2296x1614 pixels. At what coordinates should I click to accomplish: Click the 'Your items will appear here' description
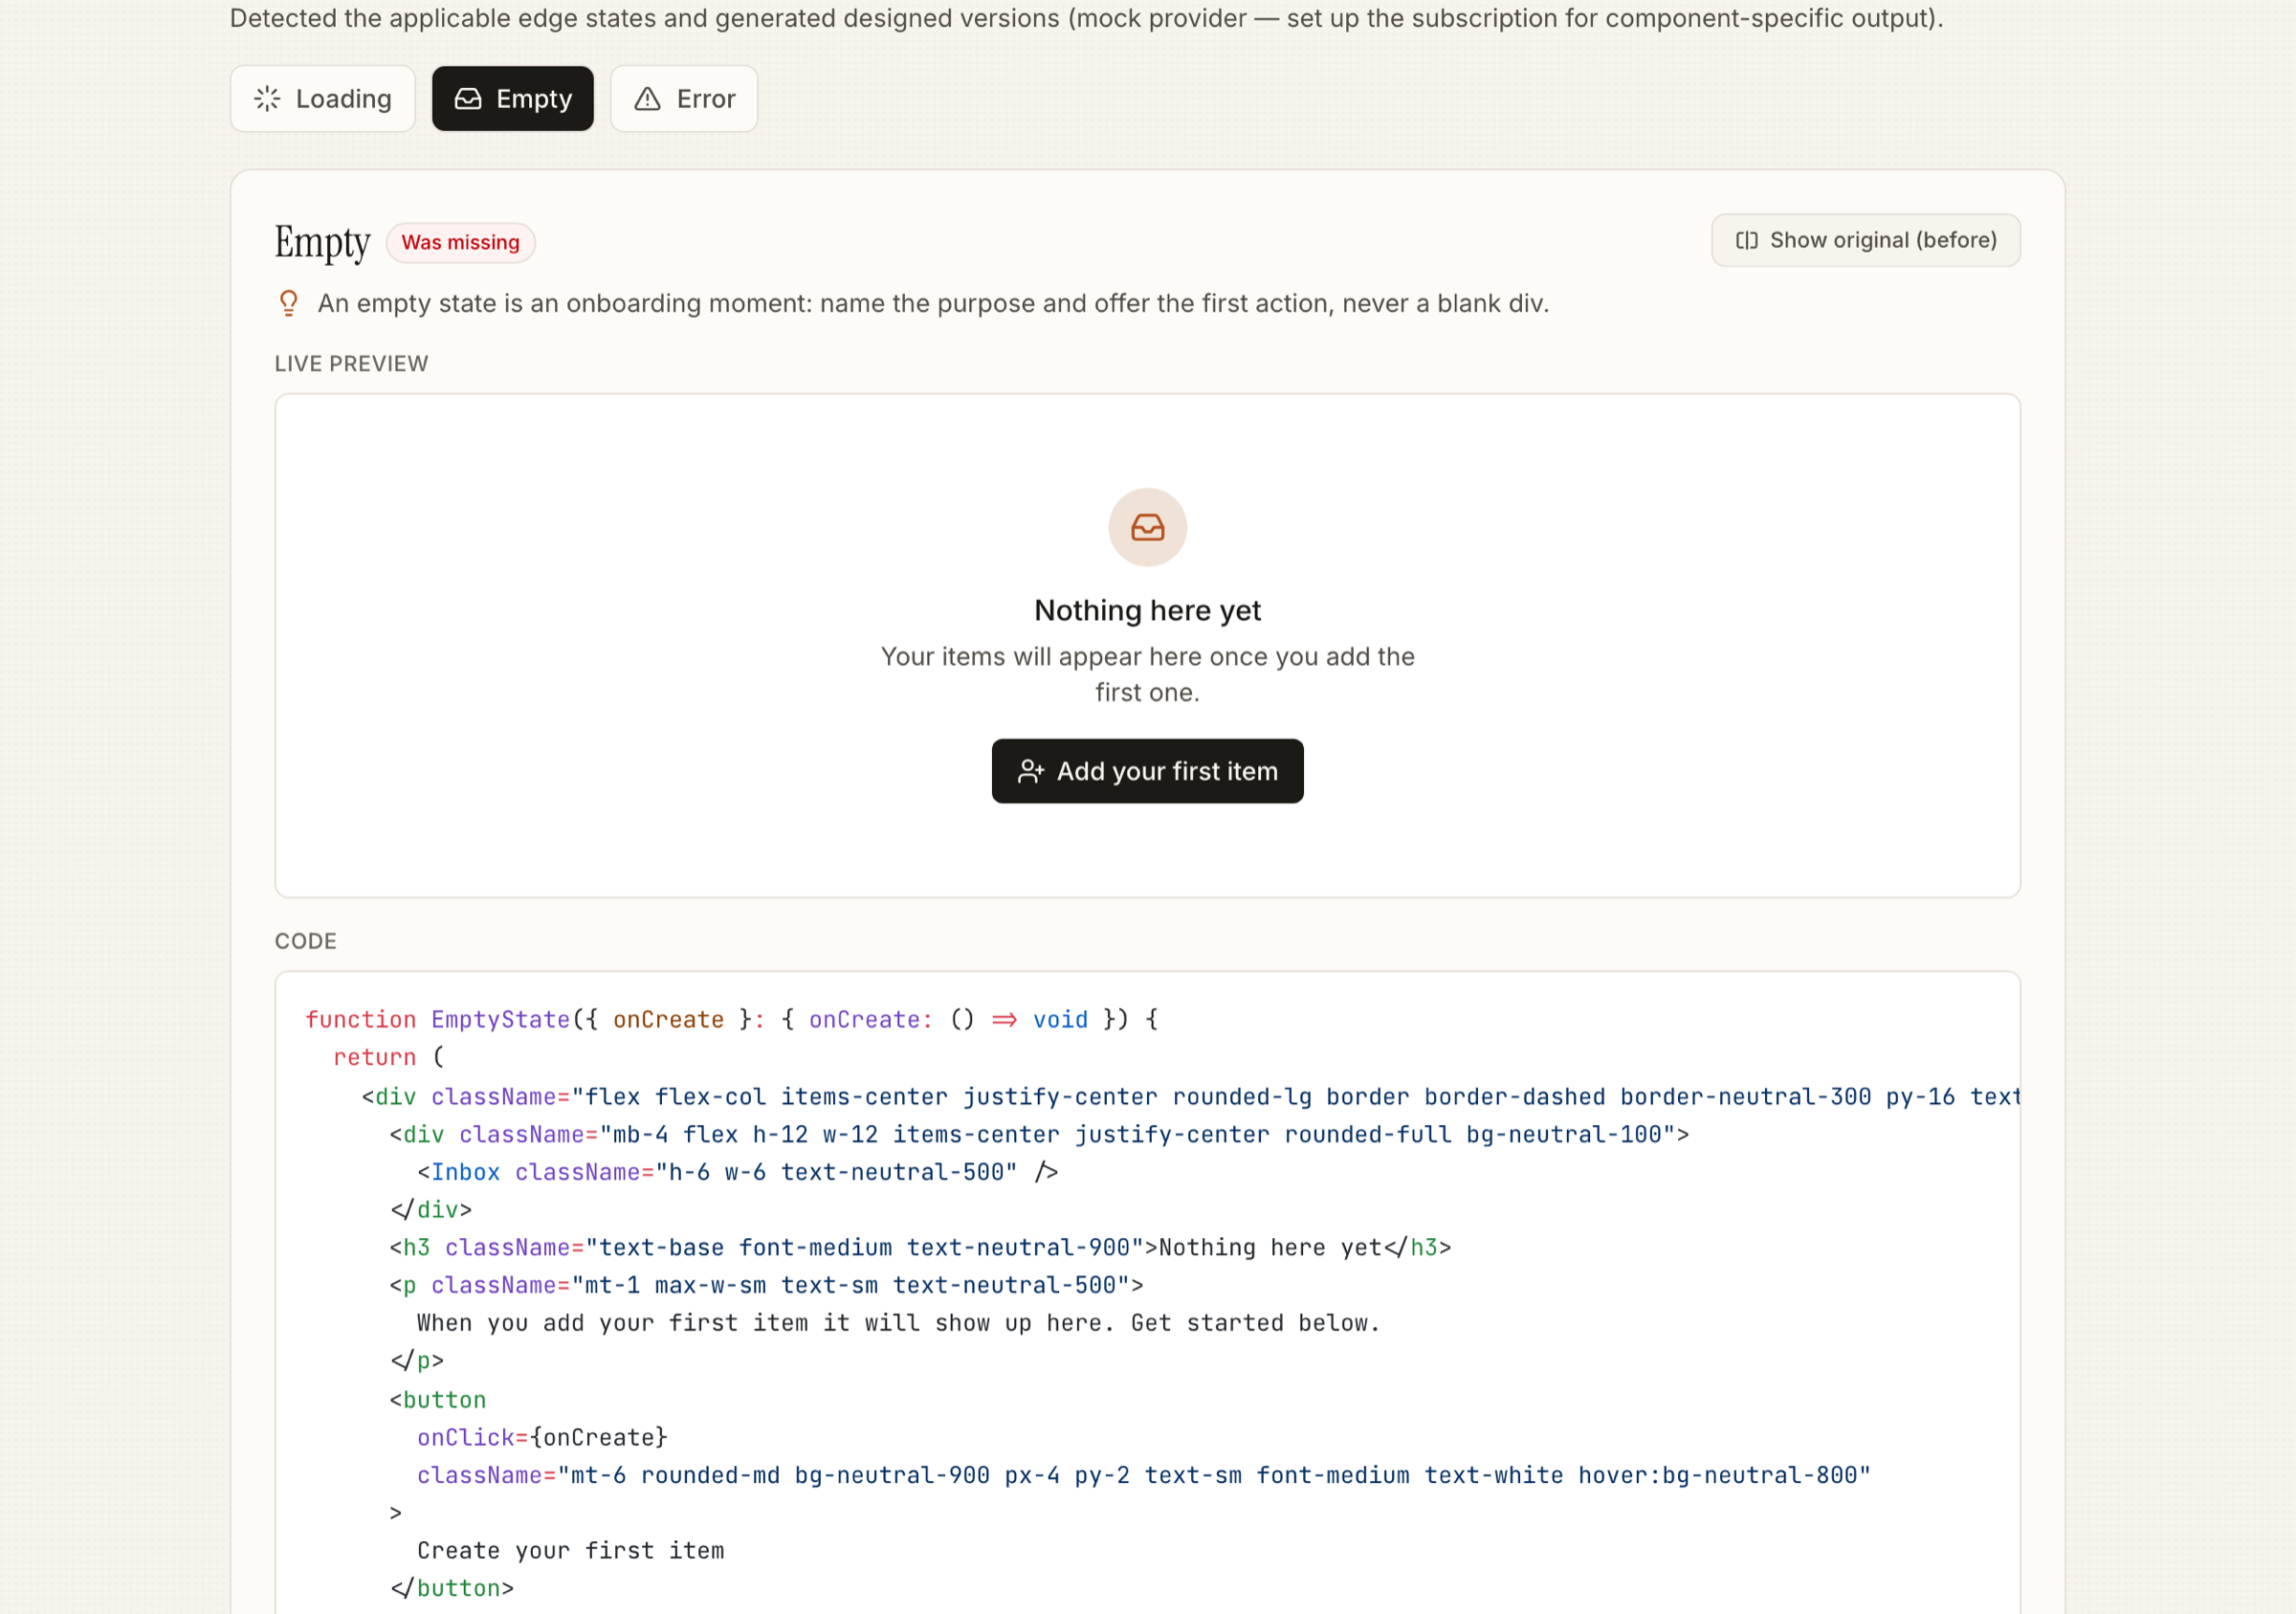pyautogui.click(x=1147, y=674)
